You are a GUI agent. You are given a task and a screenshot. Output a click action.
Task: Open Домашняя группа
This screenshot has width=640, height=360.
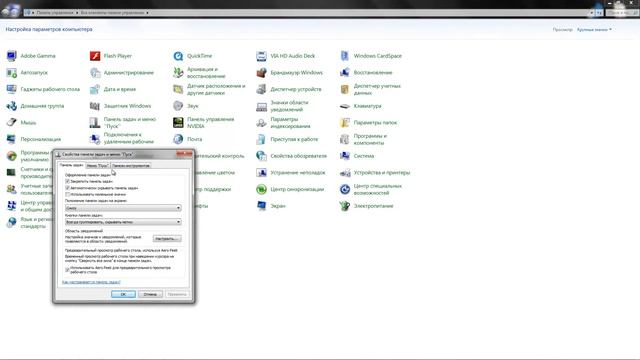35,106
